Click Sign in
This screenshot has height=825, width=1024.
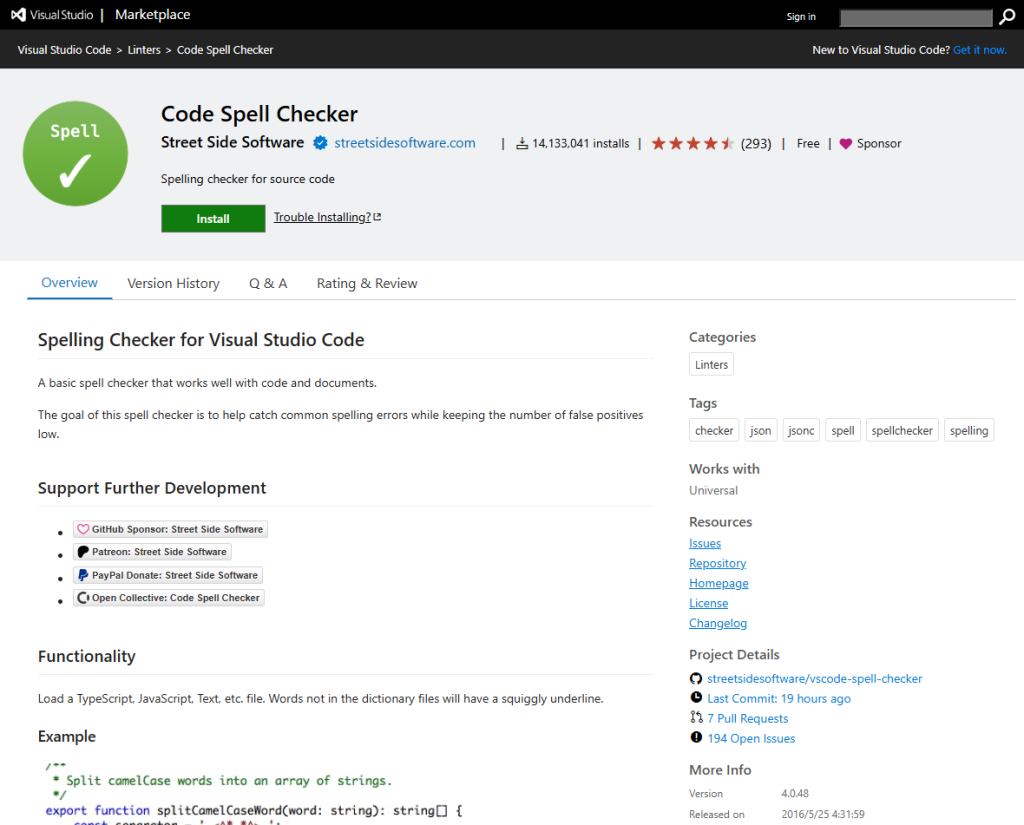[x=801, y=17]
